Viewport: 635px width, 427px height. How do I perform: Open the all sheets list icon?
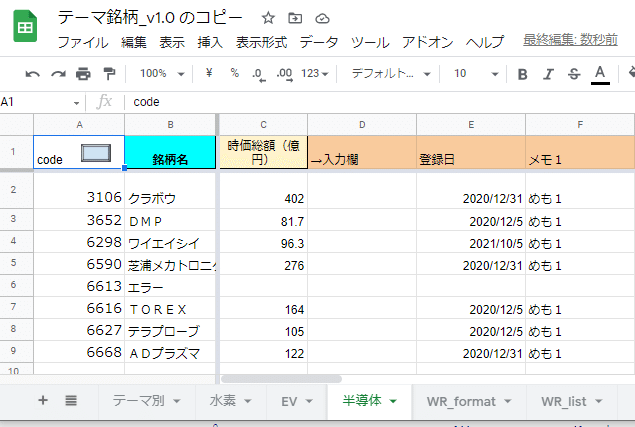[x=71, y=401]
